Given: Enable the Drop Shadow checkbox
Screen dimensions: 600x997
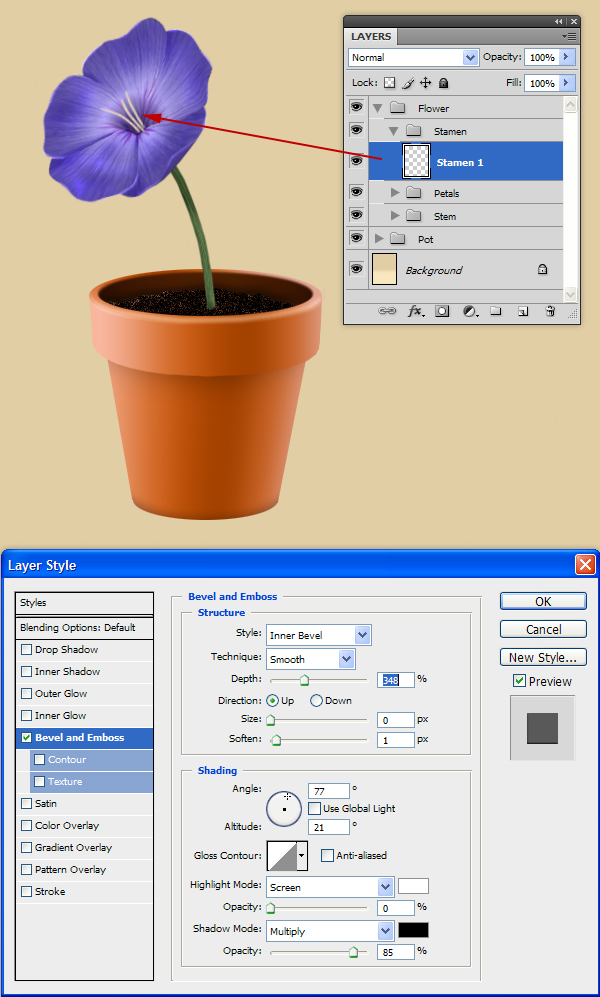Looking at the screenshot, I should pyautogui.click(x=27, y=650).
